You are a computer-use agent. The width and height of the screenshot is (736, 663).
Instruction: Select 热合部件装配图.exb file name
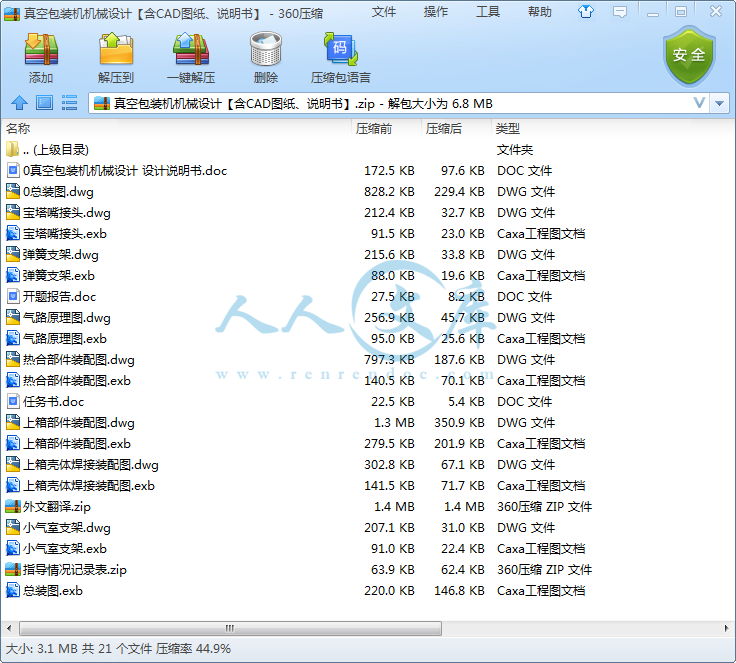pos(77,380)
